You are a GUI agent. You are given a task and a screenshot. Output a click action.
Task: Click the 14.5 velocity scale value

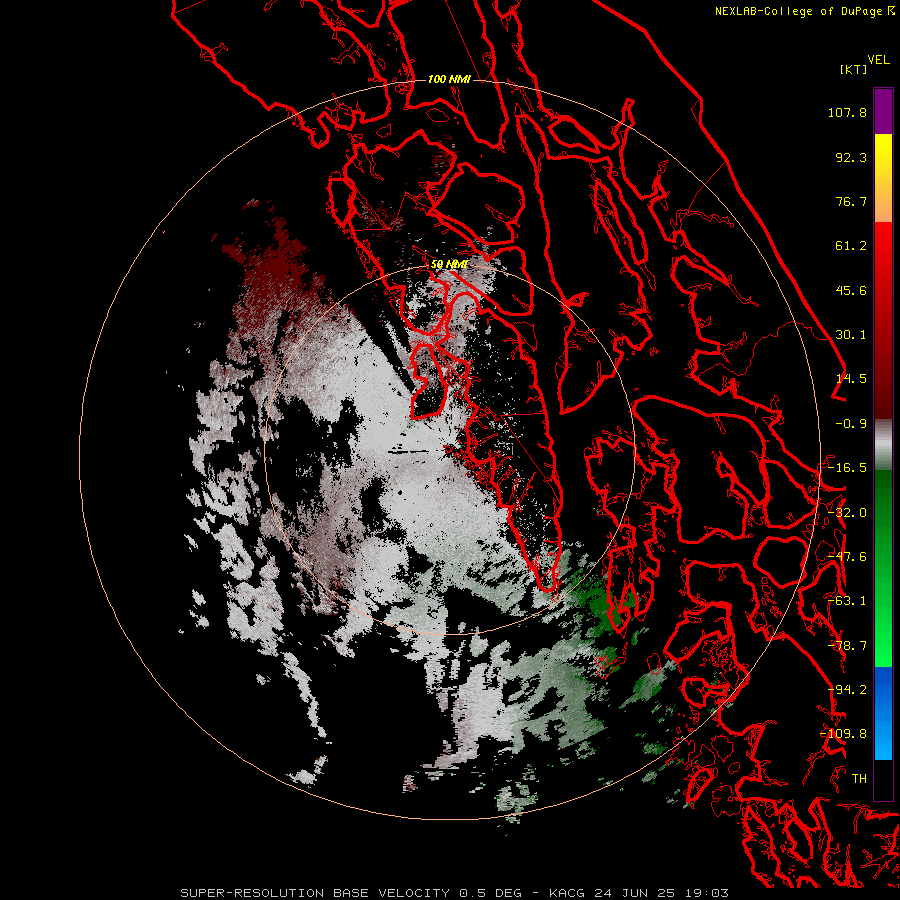pyautogui.click(x=851, y=379)
